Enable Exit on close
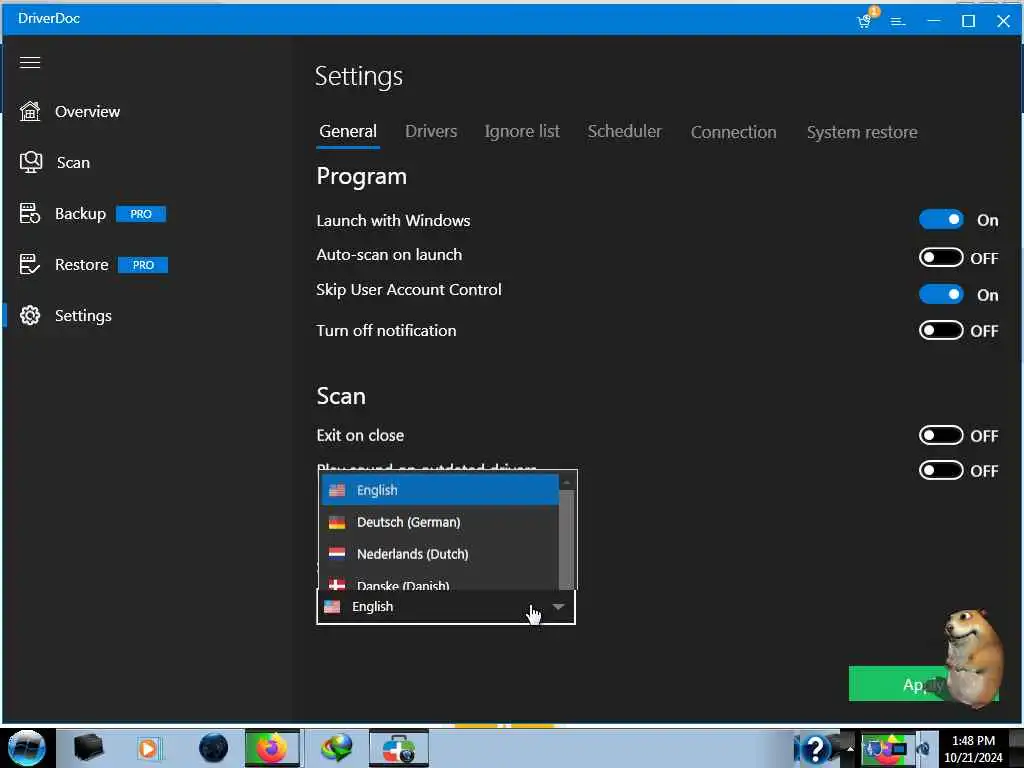The image size is (1024, 768). pos(941,436)
